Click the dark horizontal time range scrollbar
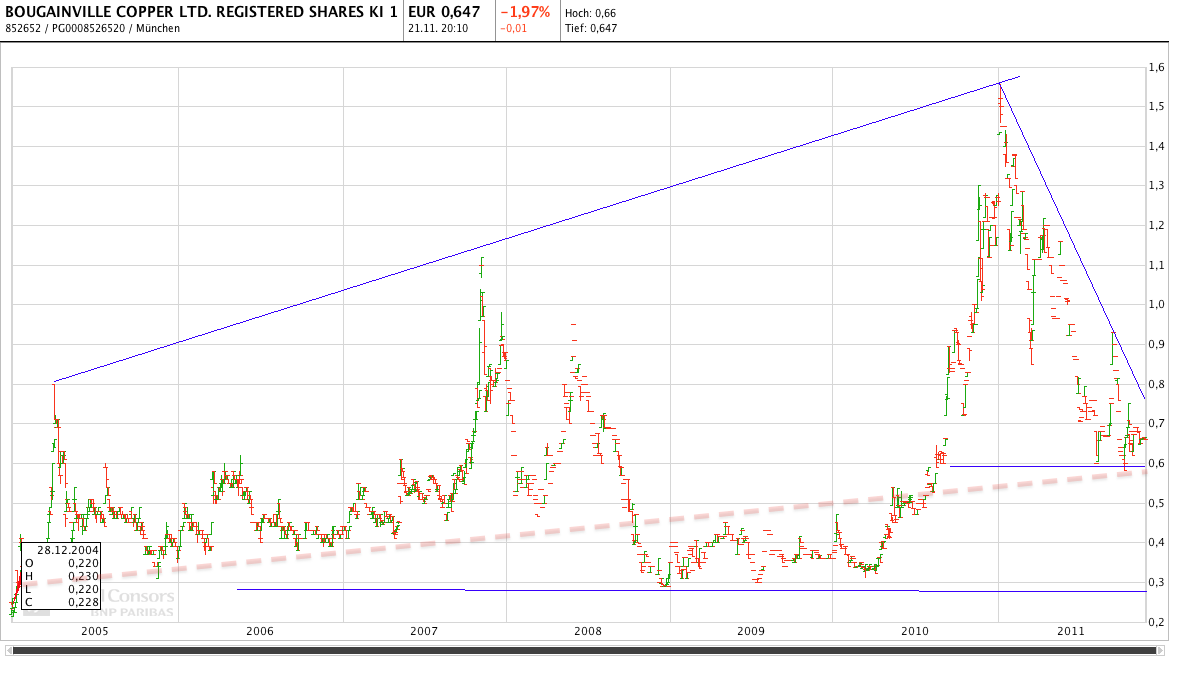Screen dimensions: 1197x691 point(585,651)
